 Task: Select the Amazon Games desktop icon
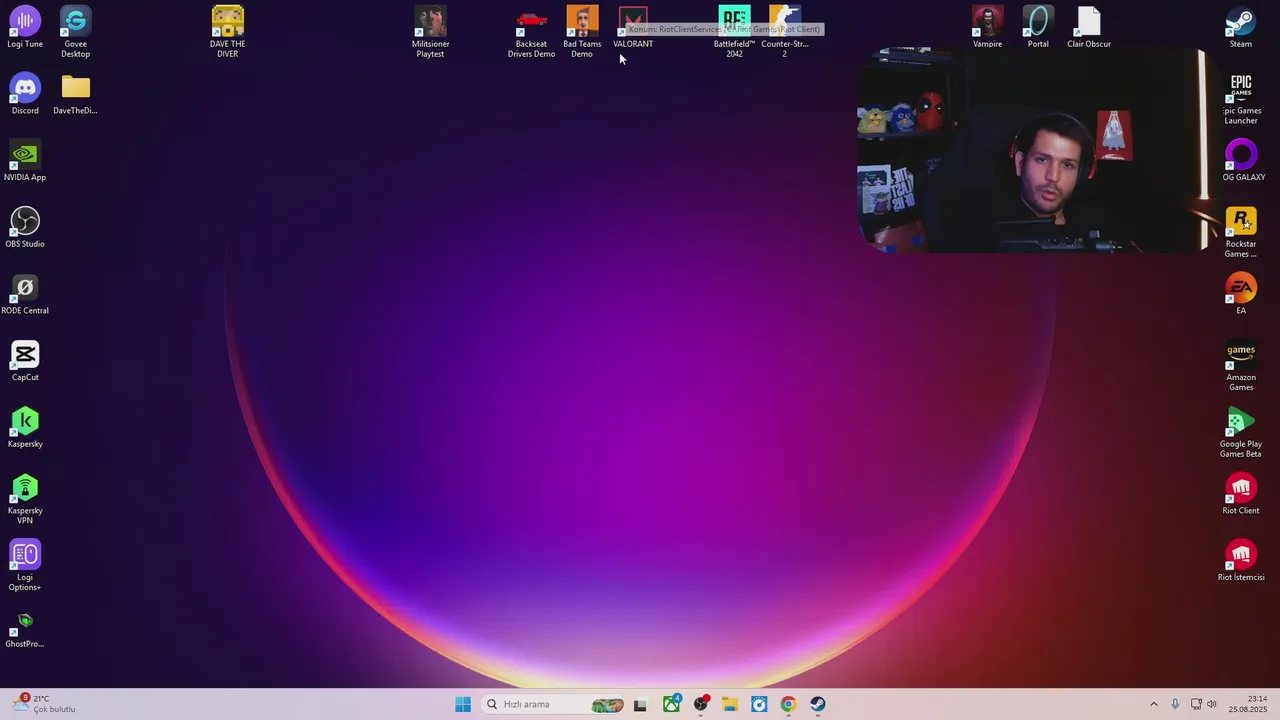coord(1241,366)
